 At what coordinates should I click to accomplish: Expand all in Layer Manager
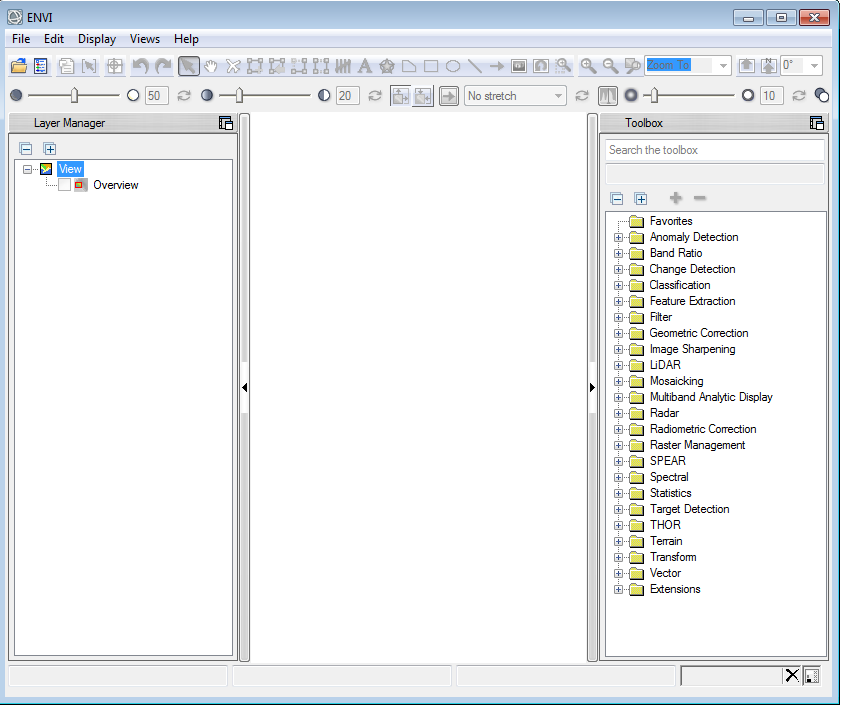(49, 149)
